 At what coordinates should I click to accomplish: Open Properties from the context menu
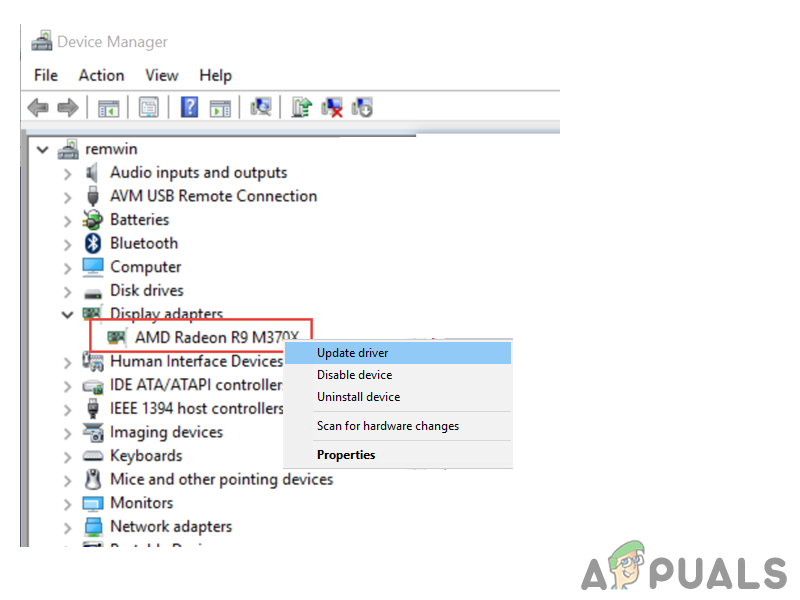coord(398,455)
